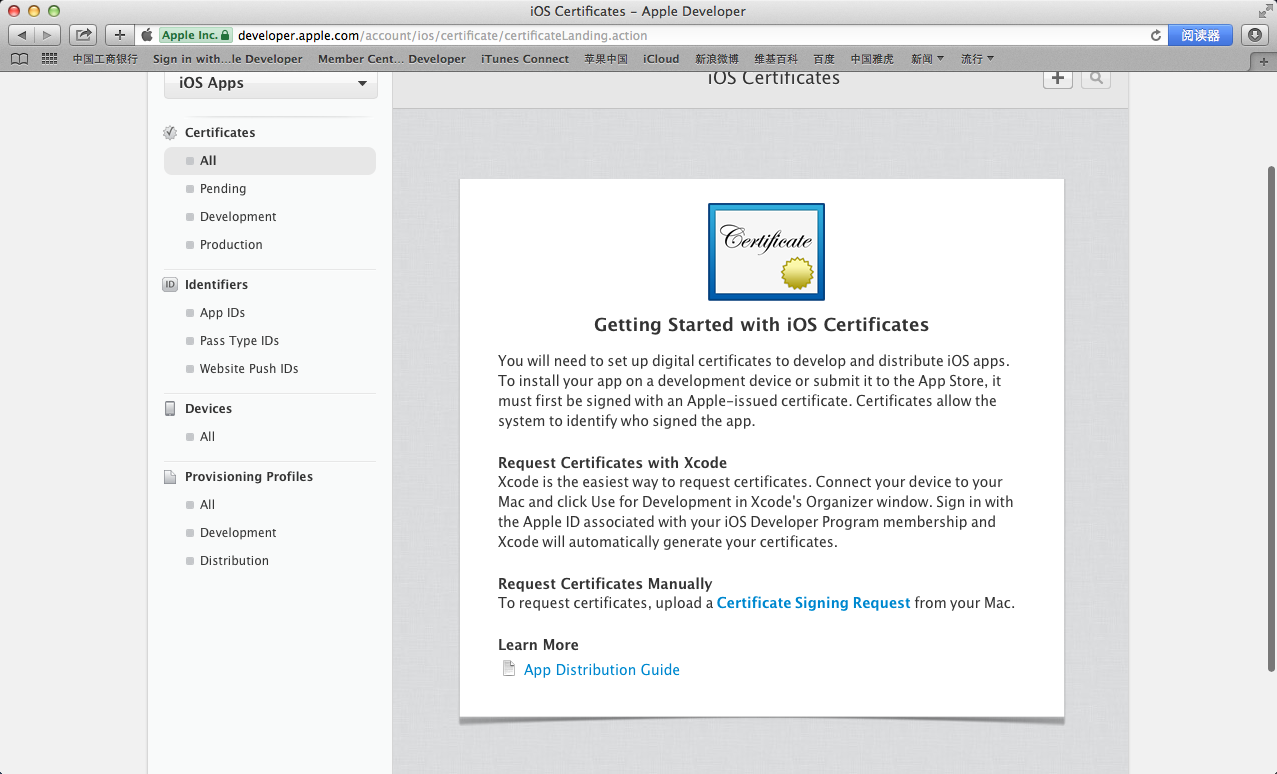The height and width of the screenshot is (774, 1277).
Task: Click the Devices section phone icon
Action: 170,408
